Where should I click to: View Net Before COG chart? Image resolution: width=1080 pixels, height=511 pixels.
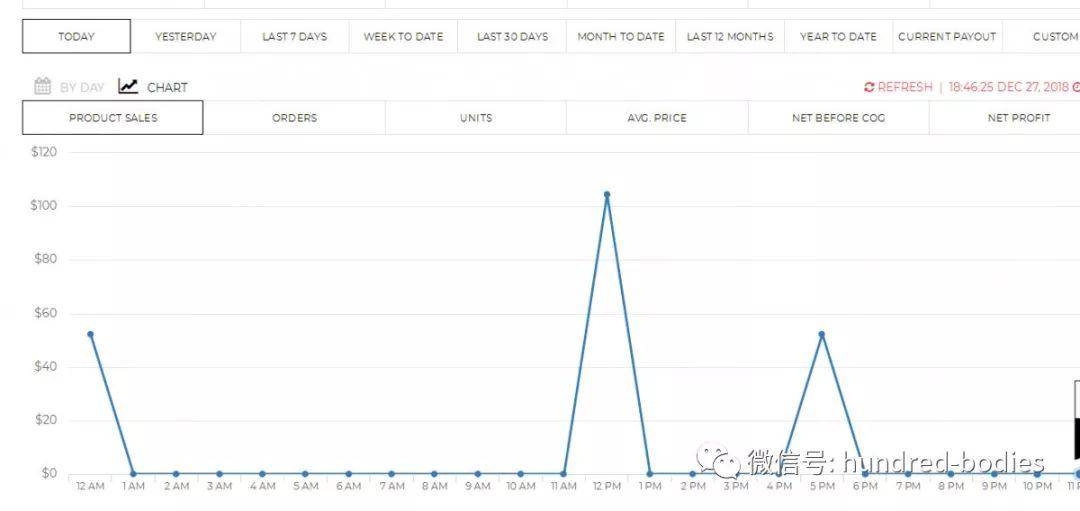click(838, 118)
